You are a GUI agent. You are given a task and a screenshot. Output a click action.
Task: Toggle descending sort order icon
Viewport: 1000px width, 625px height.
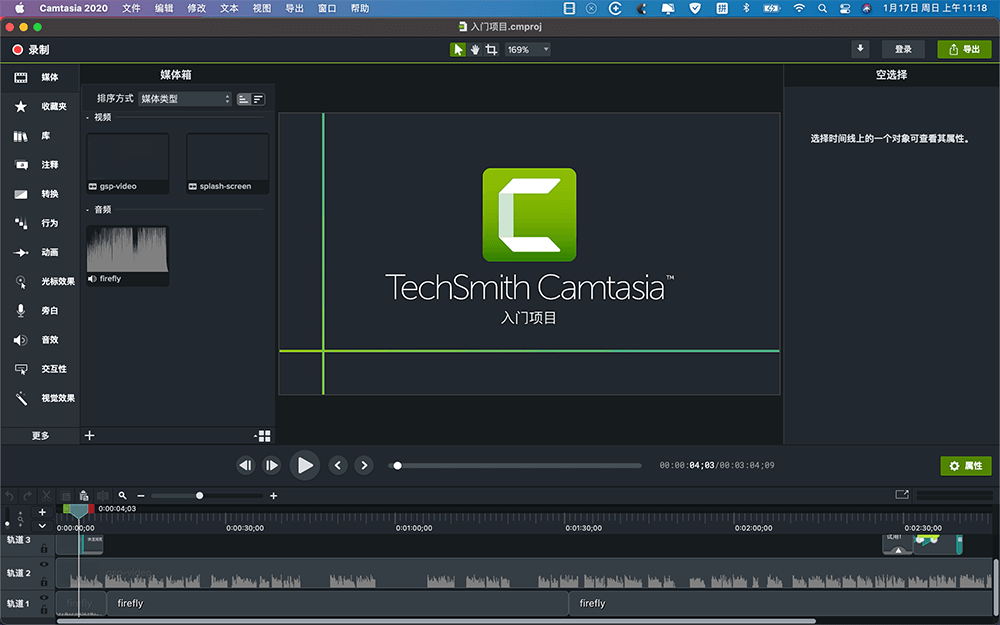pyautogui.click(x=258, y=99)
